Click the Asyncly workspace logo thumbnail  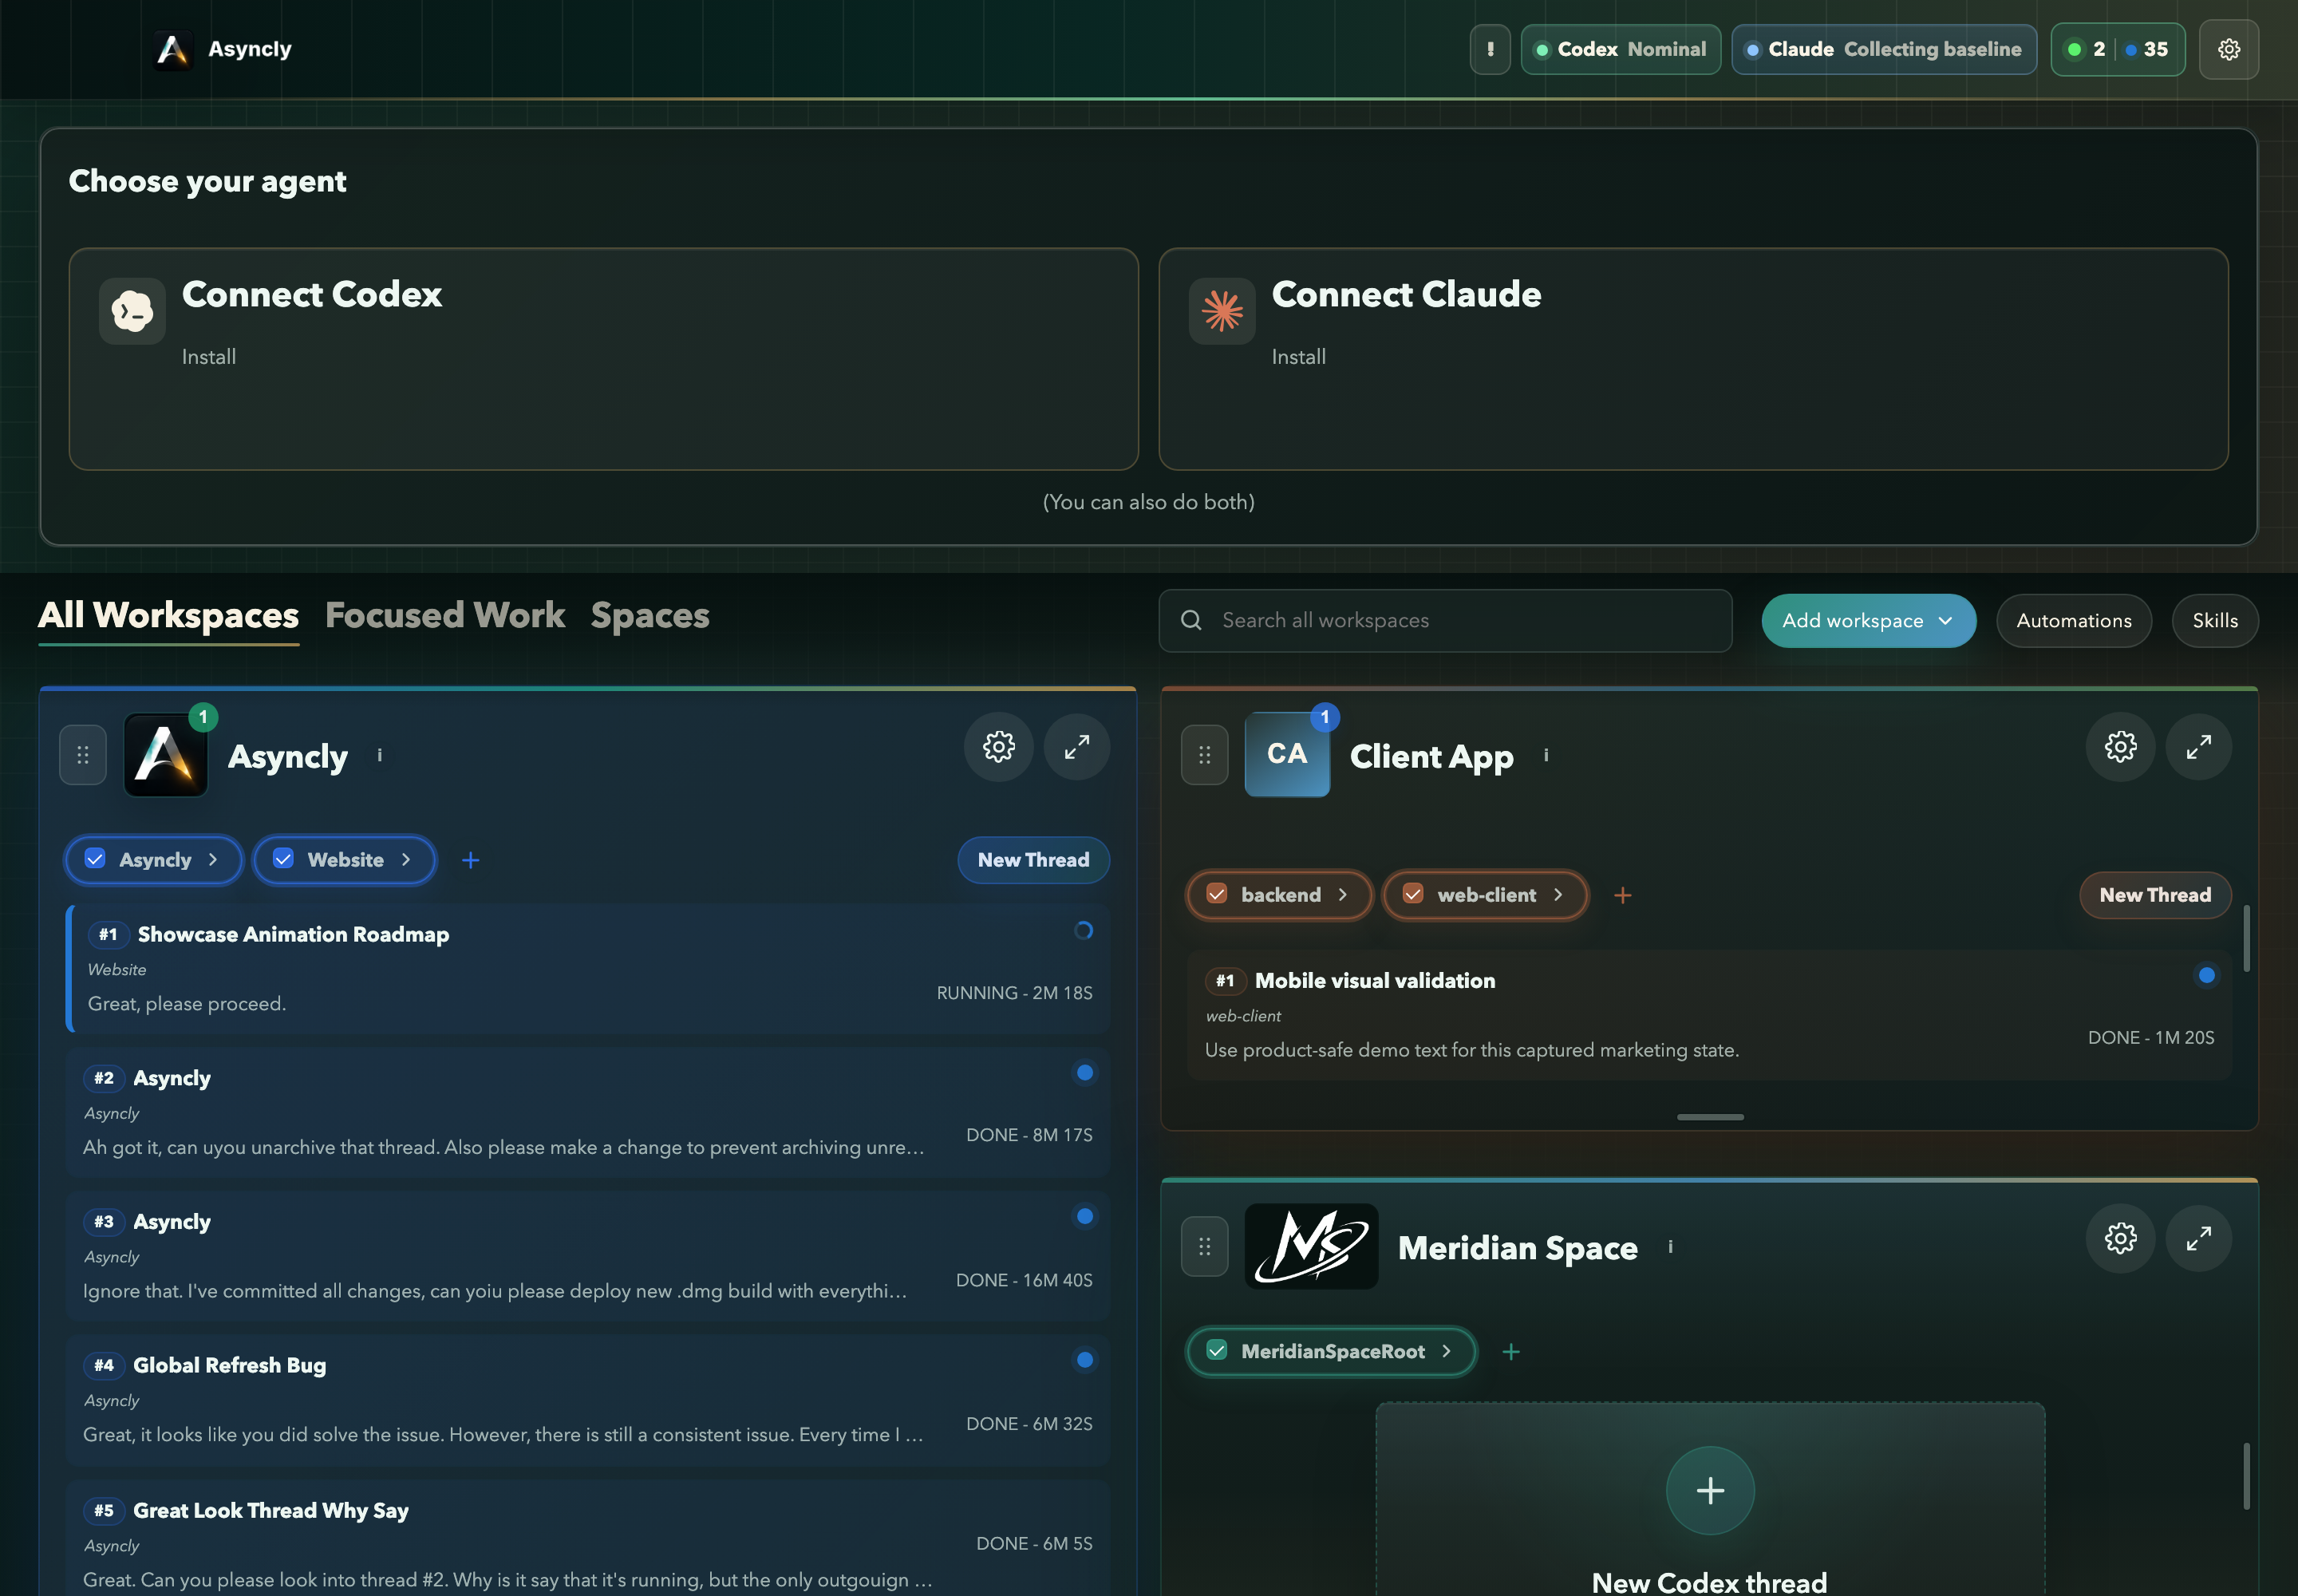pyautogui.click(x=165, y=755)
